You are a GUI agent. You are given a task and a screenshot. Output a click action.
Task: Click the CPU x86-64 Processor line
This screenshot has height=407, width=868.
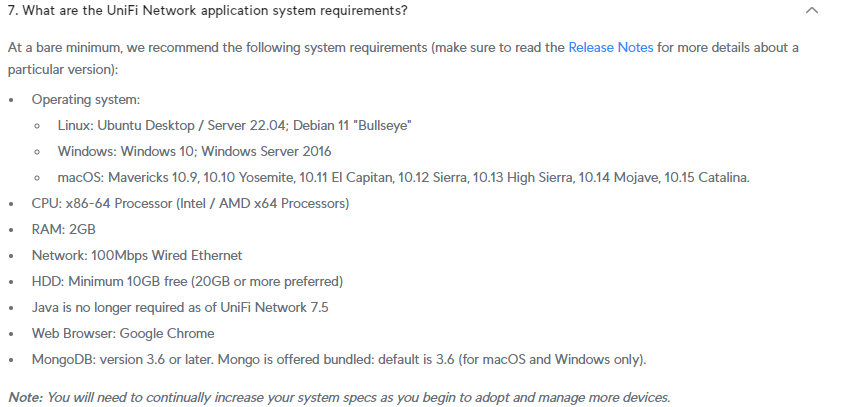(x=190, y=204)
